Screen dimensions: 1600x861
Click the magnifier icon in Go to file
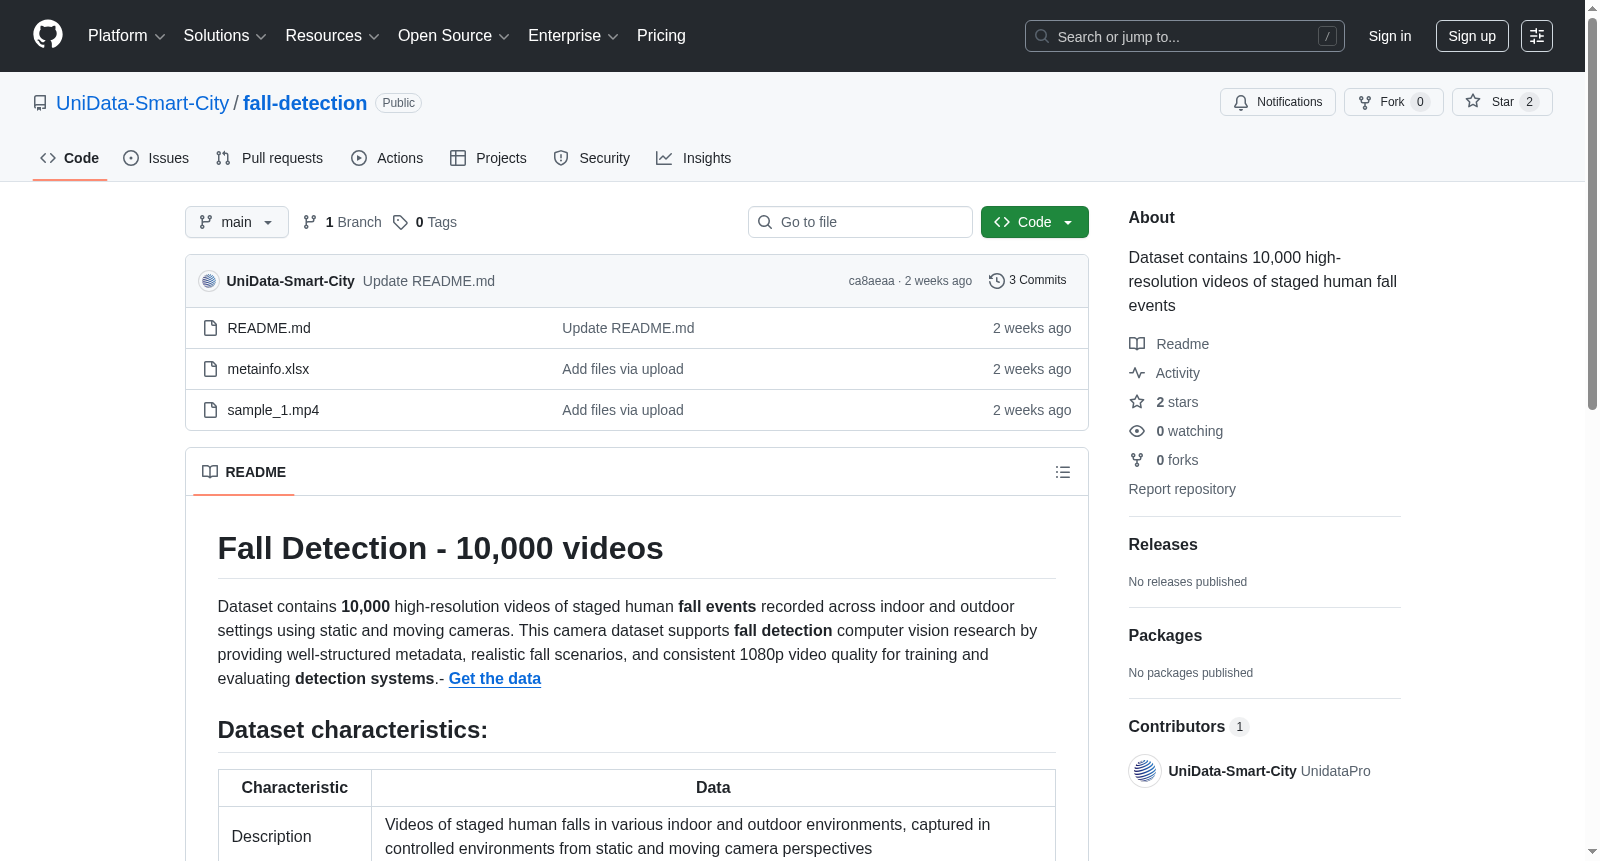pos(765,222)
